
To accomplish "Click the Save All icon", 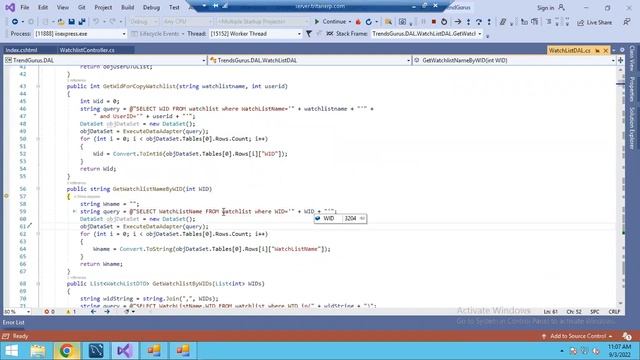I will pyautogui.click(x=82, y=22).
